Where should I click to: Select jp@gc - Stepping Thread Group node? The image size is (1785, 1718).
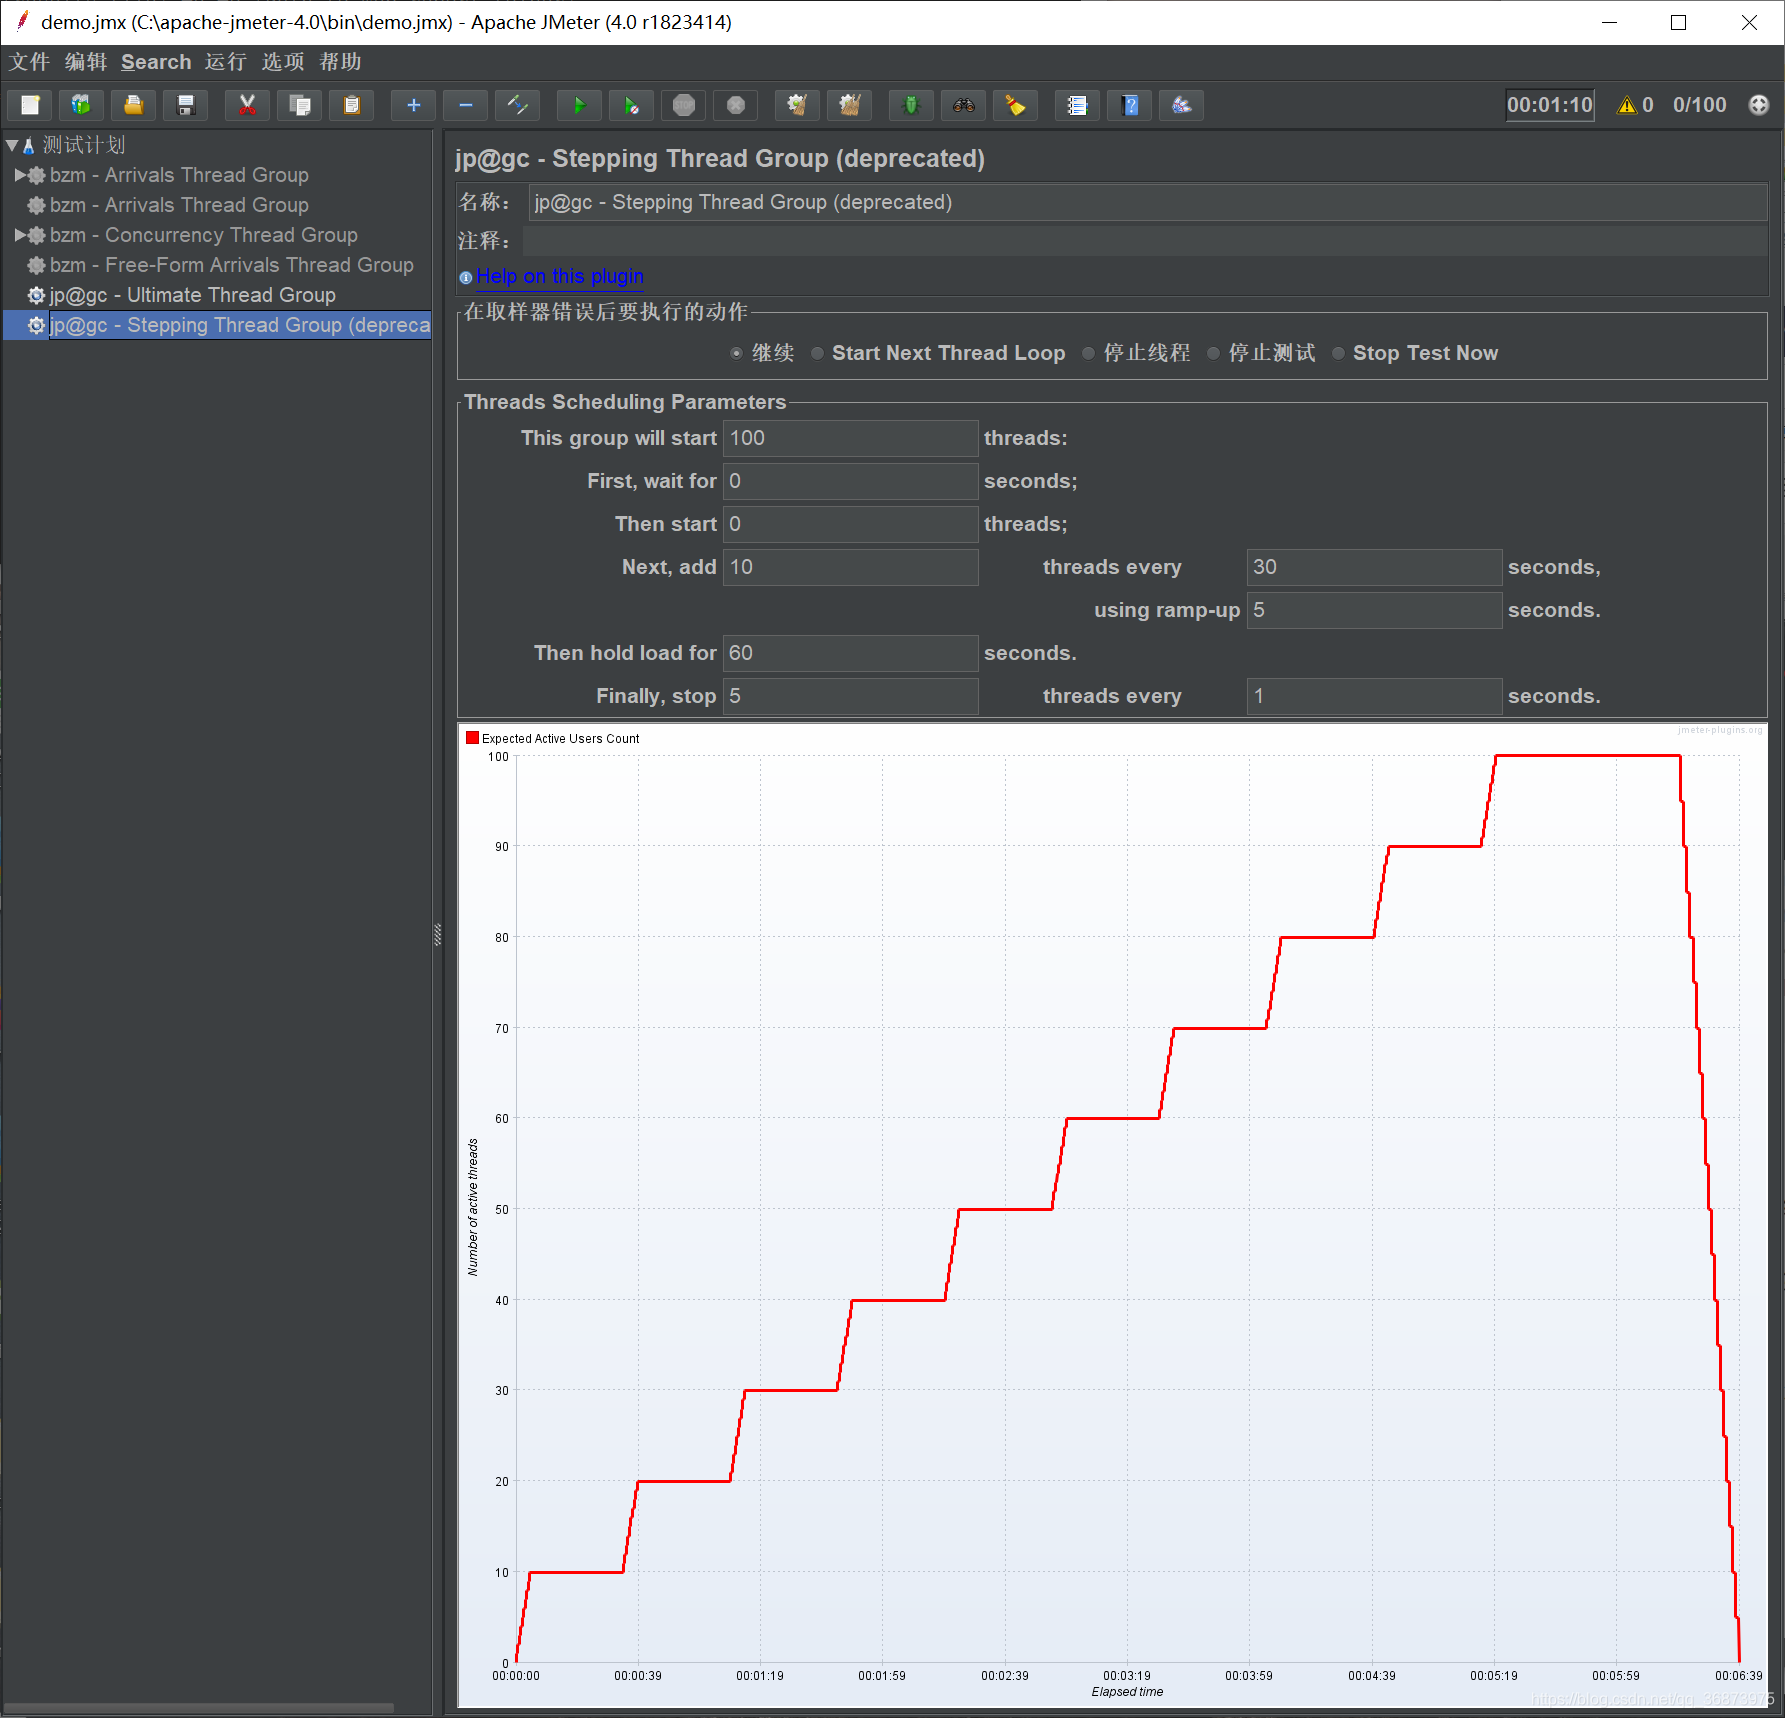point(239,325)
